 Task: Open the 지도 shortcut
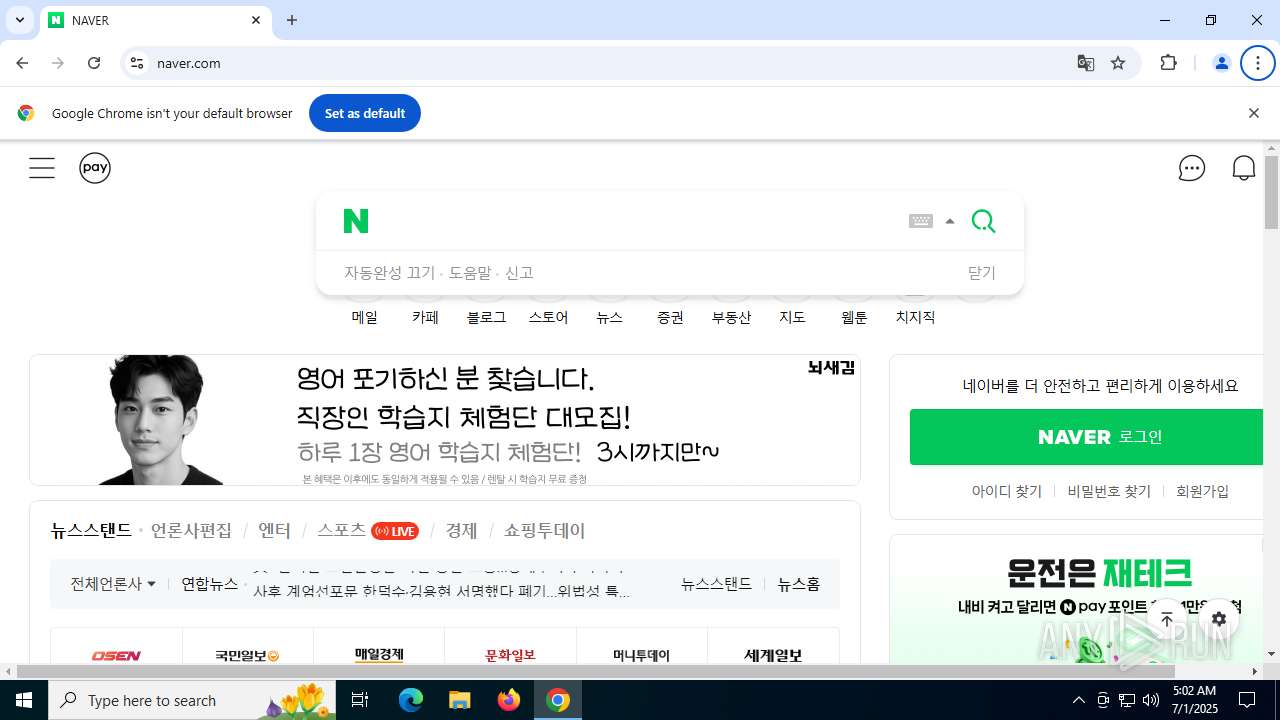click(x=792, y=317)
